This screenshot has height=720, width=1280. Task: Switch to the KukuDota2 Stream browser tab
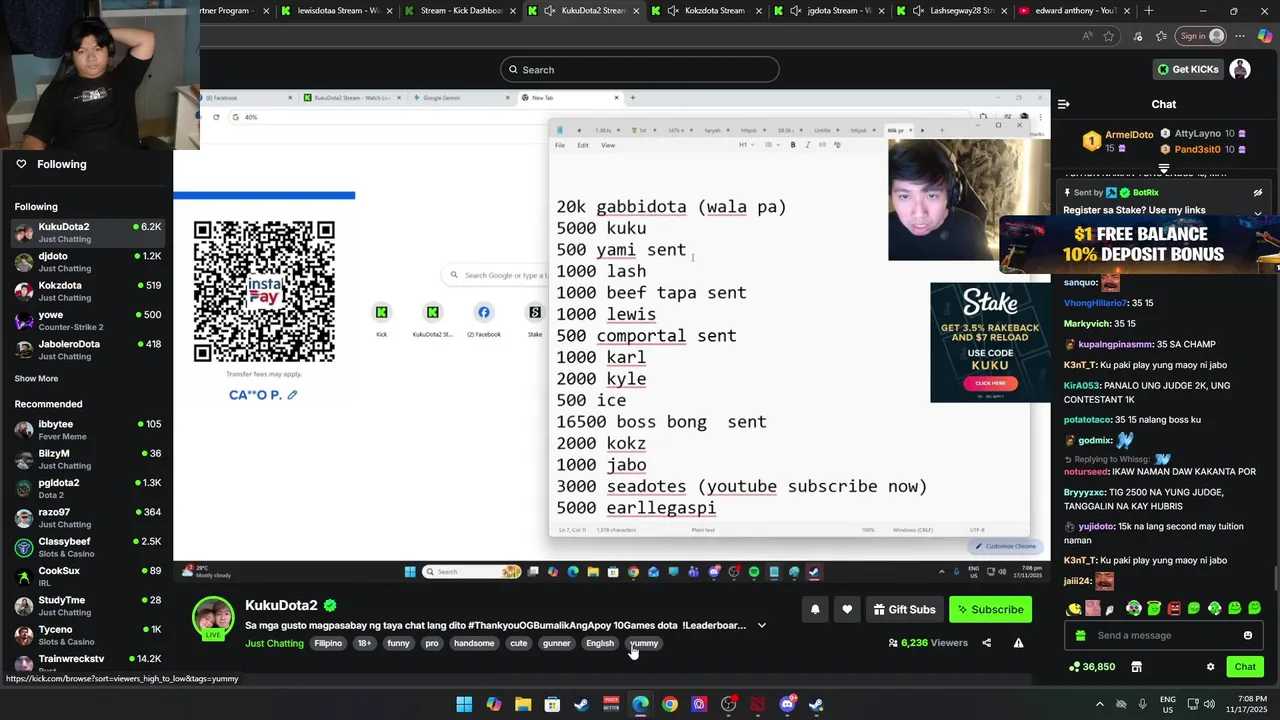(585, 11)
